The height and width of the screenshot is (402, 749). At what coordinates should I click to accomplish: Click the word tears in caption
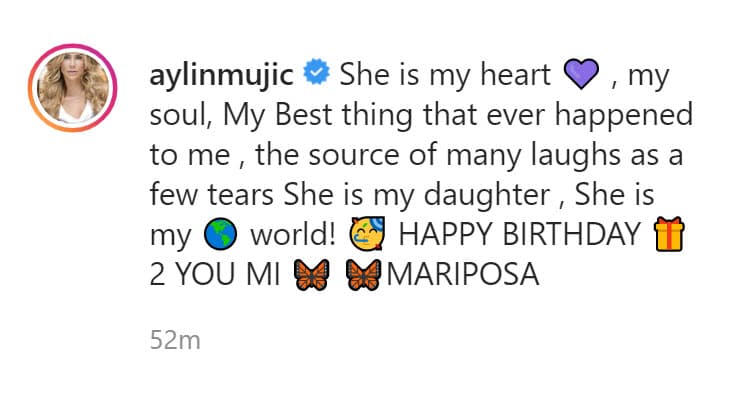click(240, 196)
